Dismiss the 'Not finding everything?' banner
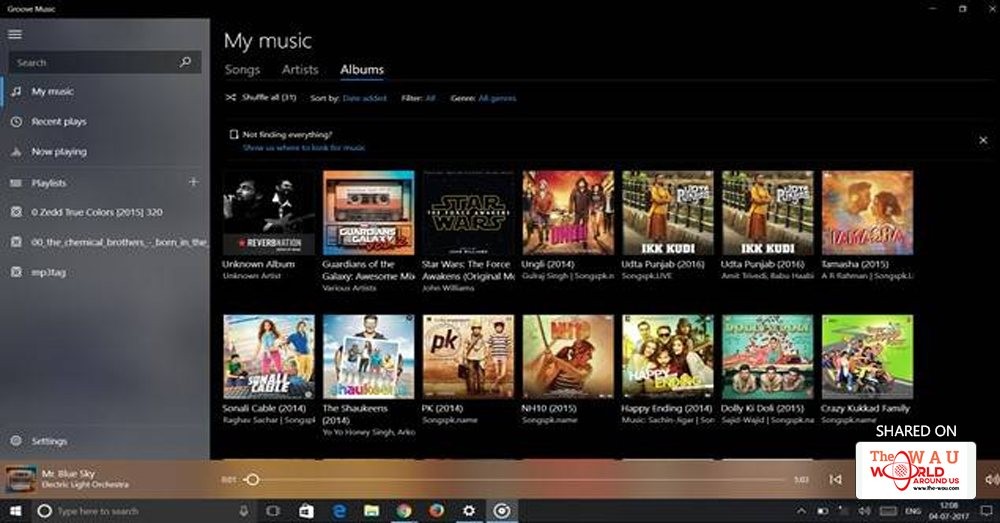1000x523 pixels. click(x=982, y=140)
